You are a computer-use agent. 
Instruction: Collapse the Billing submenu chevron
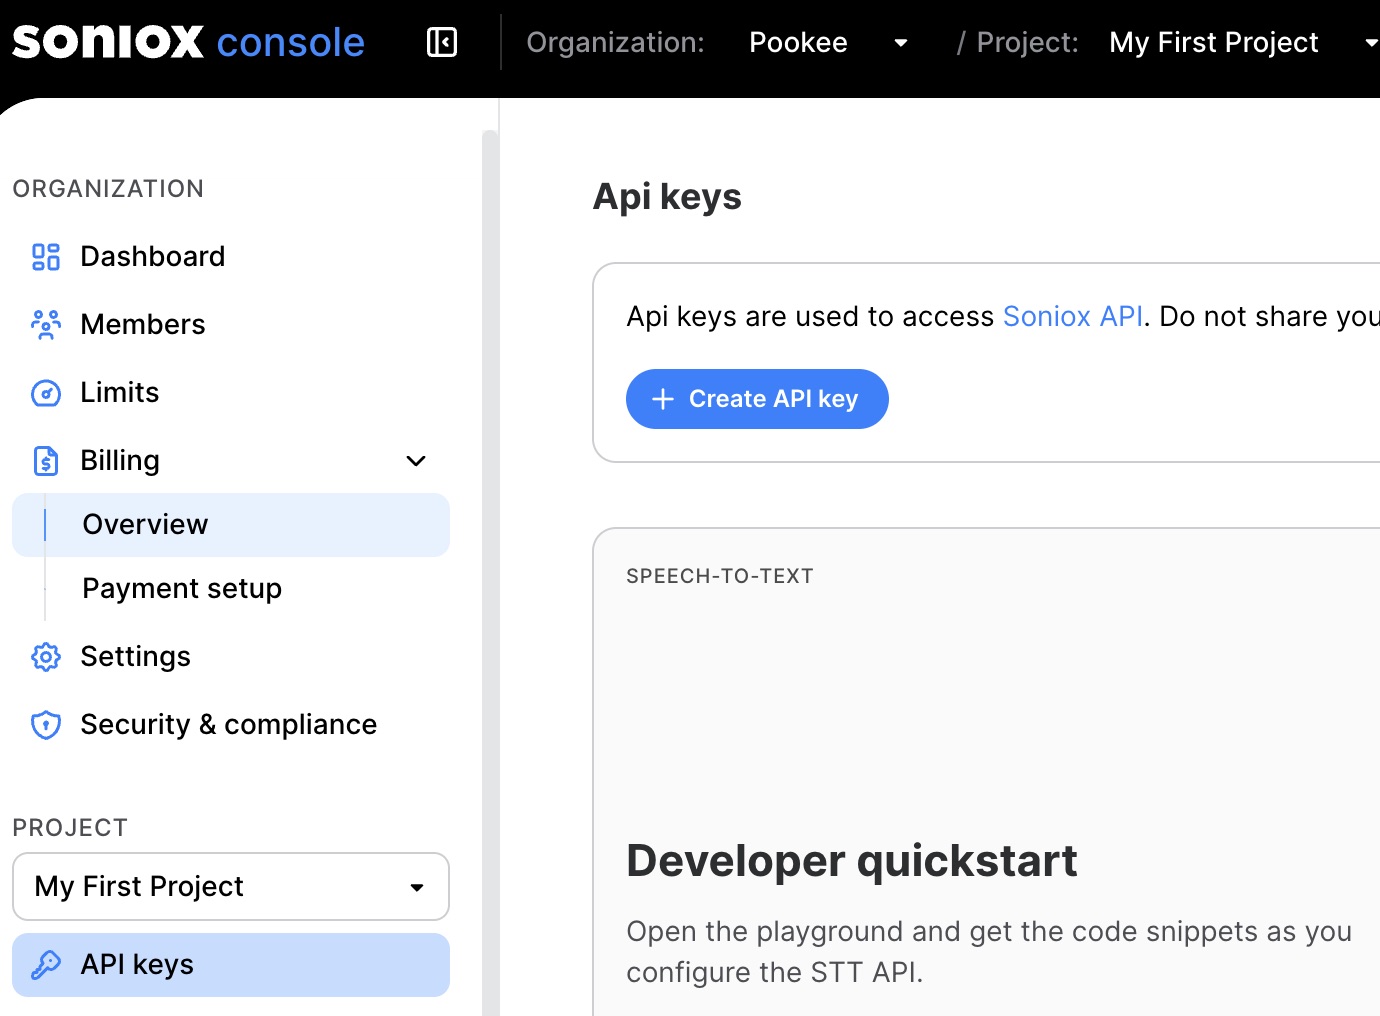tap(416, 461)
